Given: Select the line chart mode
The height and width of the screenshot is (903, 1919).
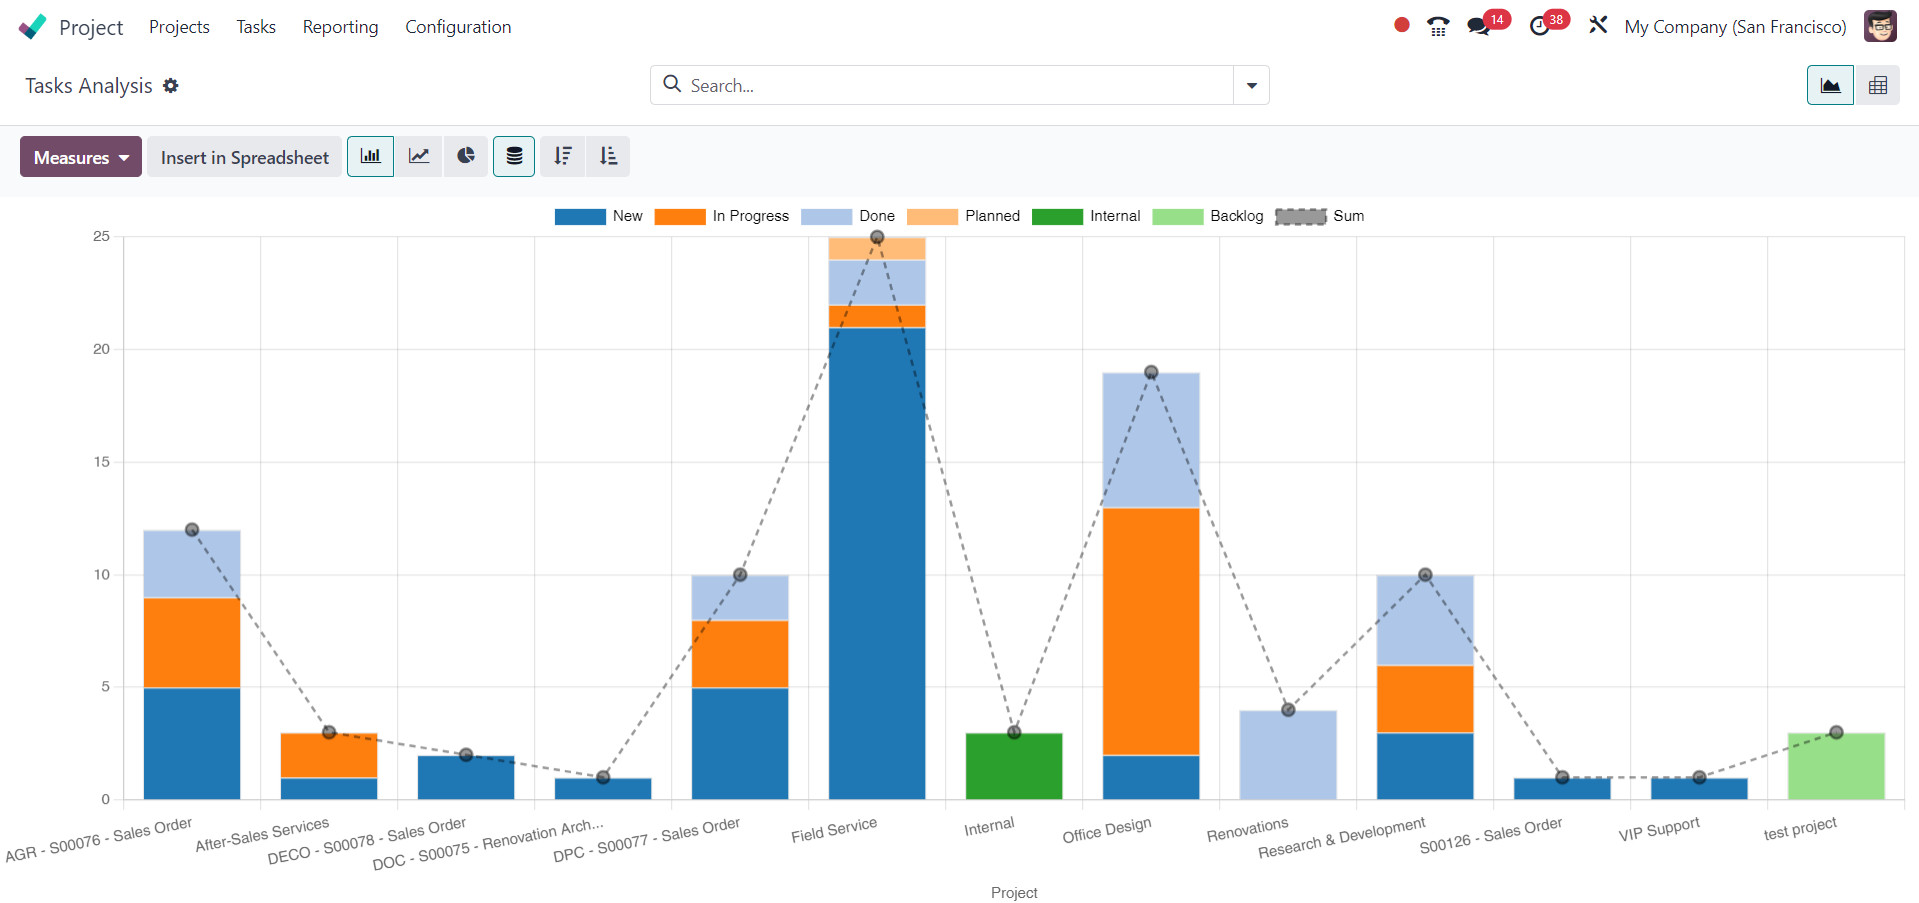Looking at the screenshot, I should point(418,156).
